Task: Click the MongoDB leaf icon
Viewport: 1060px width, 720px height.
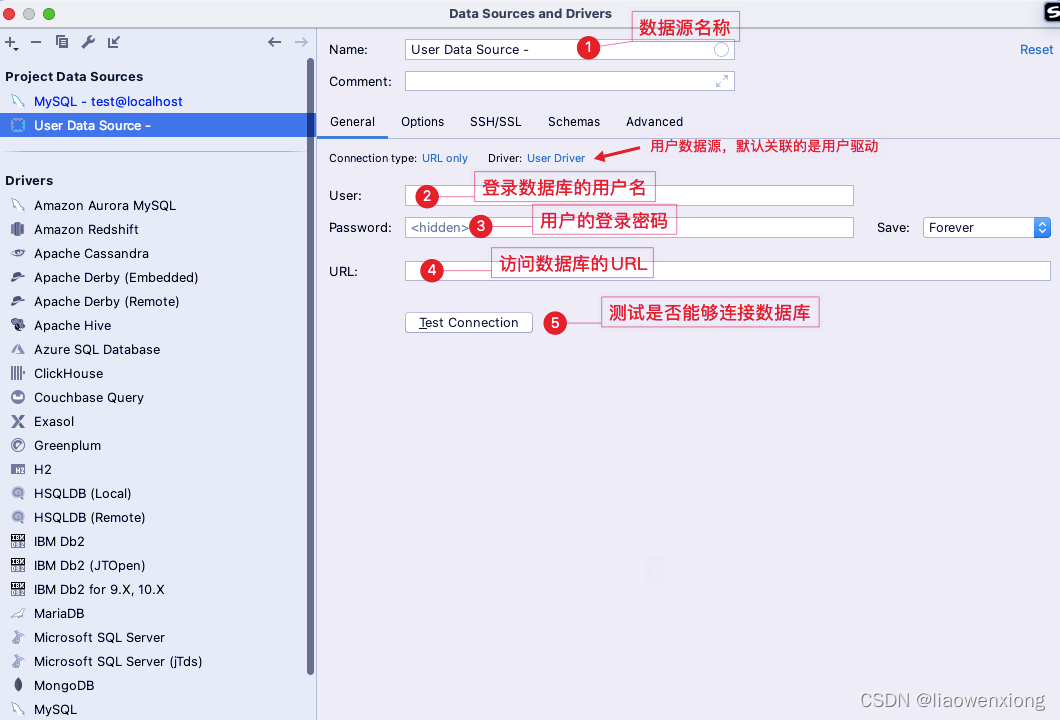Action: tap(18, 685)
